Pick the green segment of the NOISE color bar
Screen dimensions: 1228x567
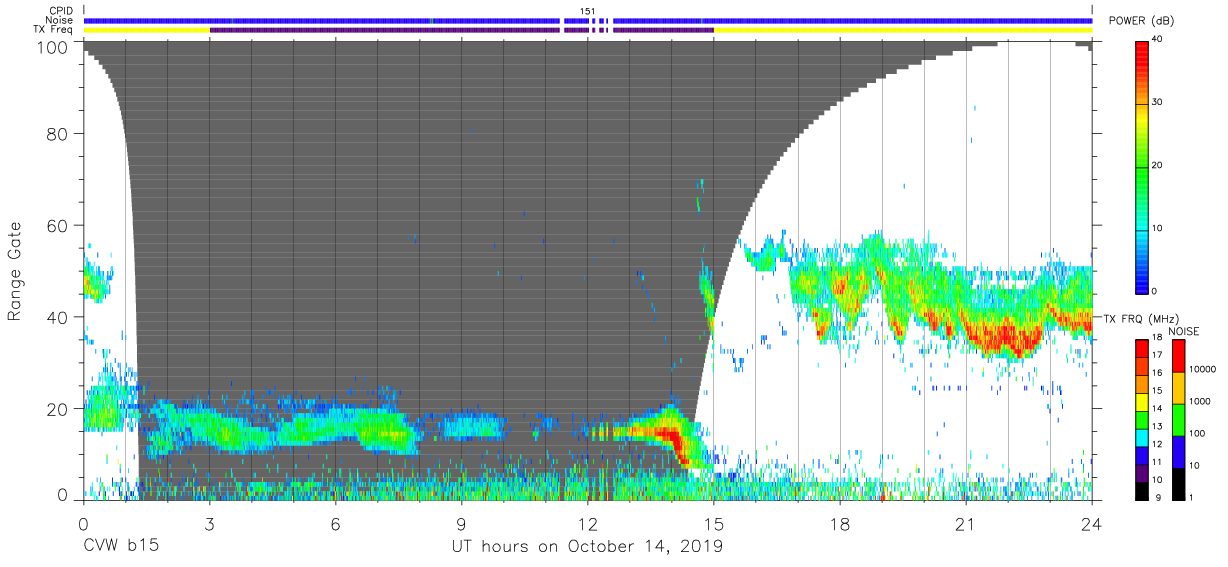pyautogui.click(x=1177, y=420)
